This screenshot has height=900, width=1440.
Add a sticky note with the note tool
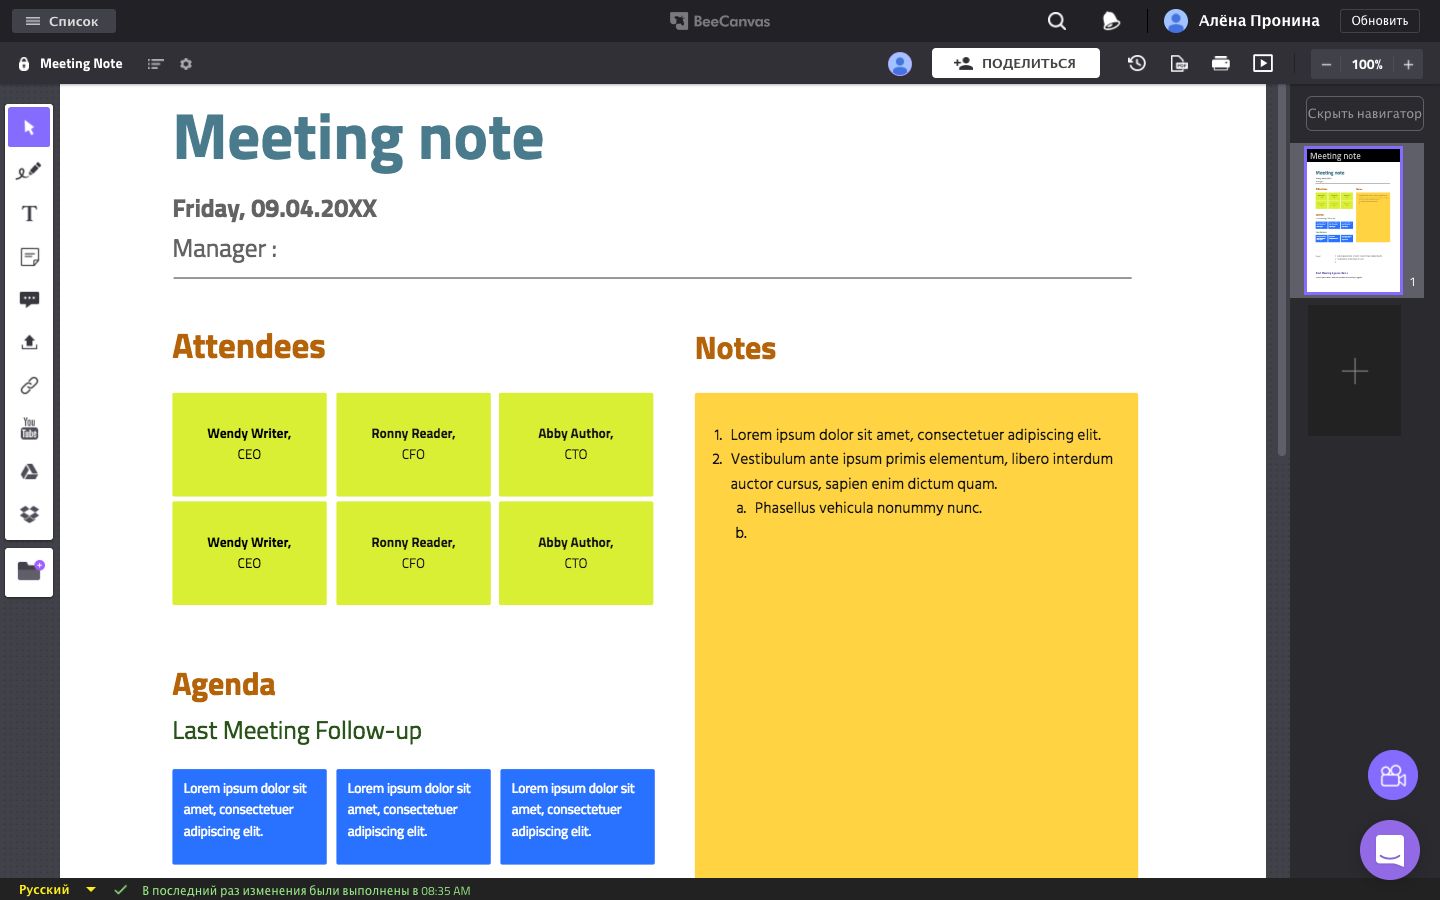29,257
